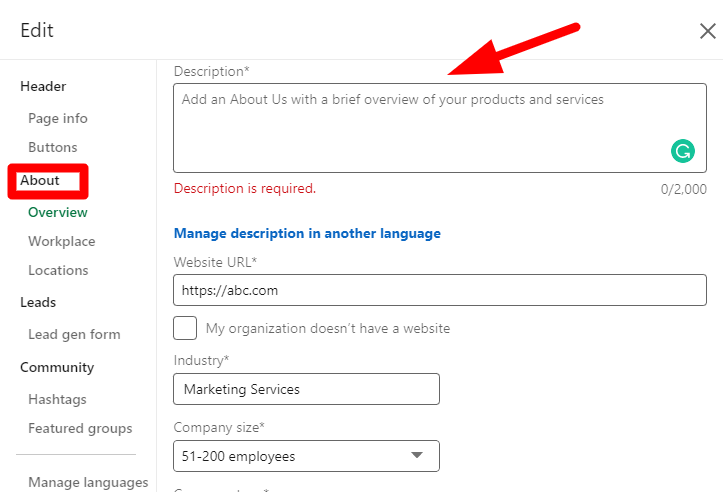Click inside the Description text area
Screen dimensions: 723x492
pos(420,127)
